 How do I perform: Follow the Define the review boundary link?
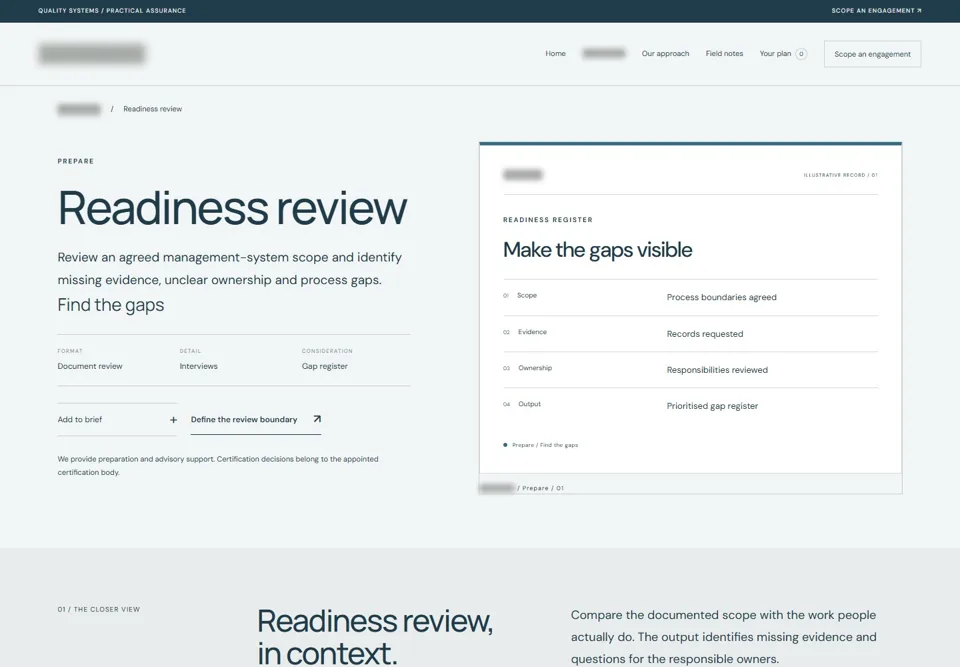256,420
